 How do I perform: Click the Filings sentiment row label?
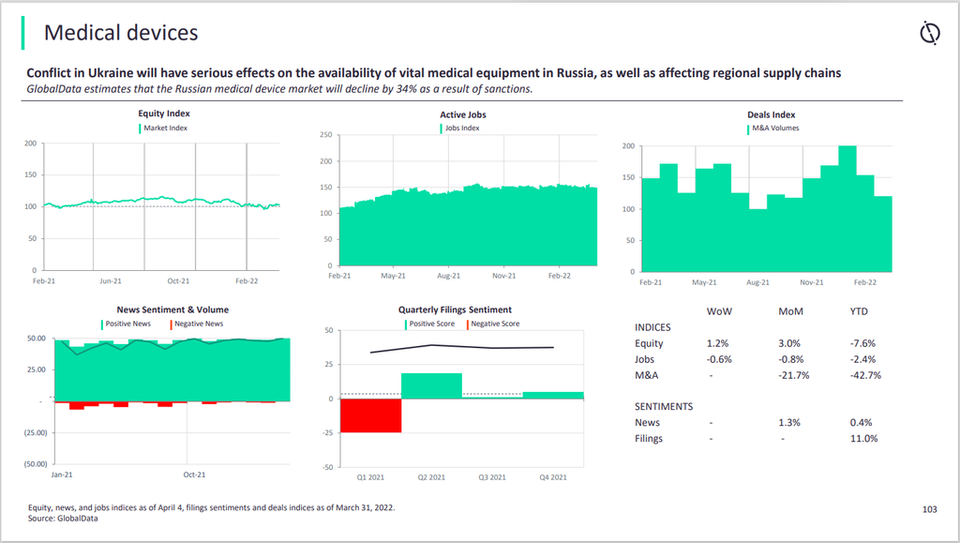click(649, 438)
